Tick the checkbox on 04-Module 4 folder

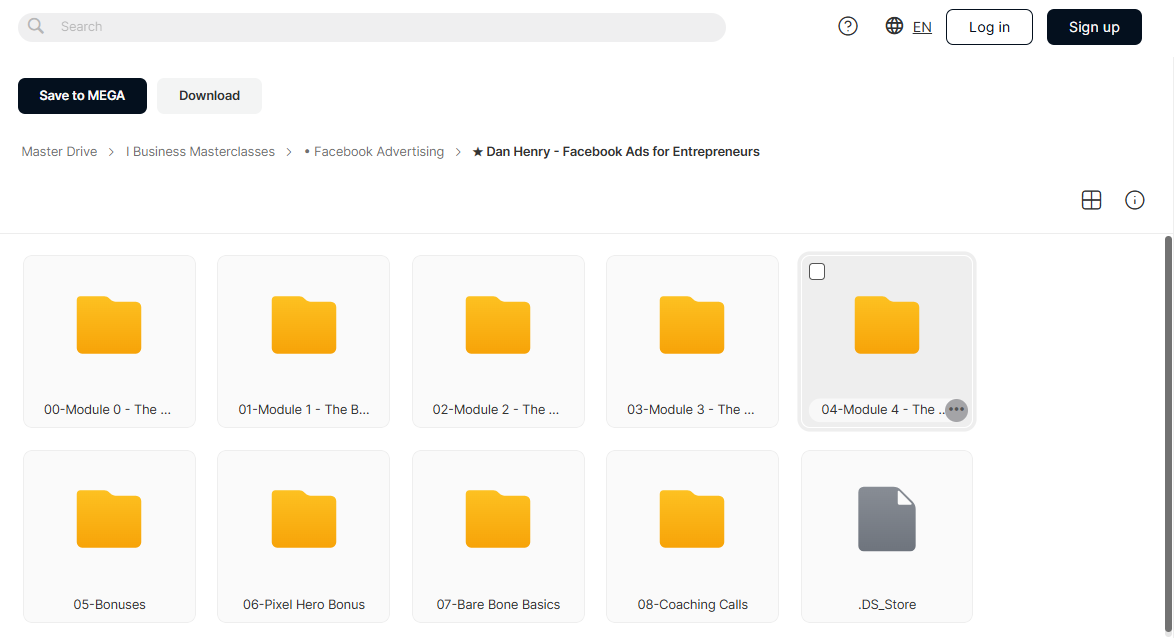pyautogui.click(x=817, y=272)
